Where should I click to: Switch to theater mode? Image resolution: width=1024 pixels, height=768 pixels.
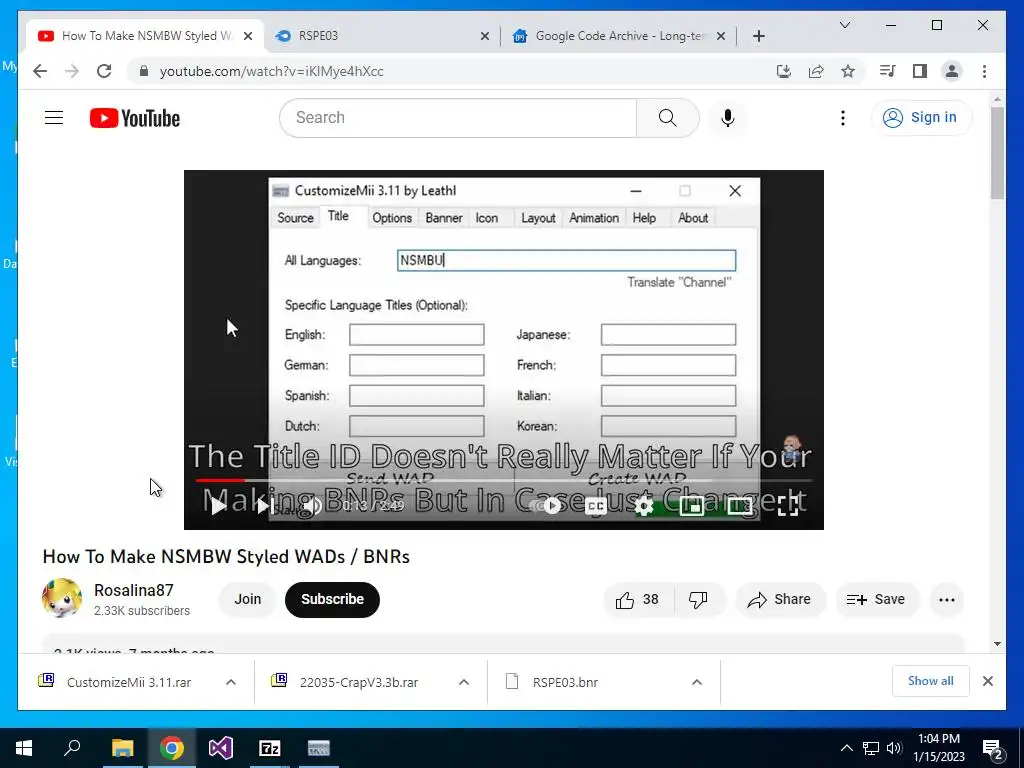(x=739, y=505)
